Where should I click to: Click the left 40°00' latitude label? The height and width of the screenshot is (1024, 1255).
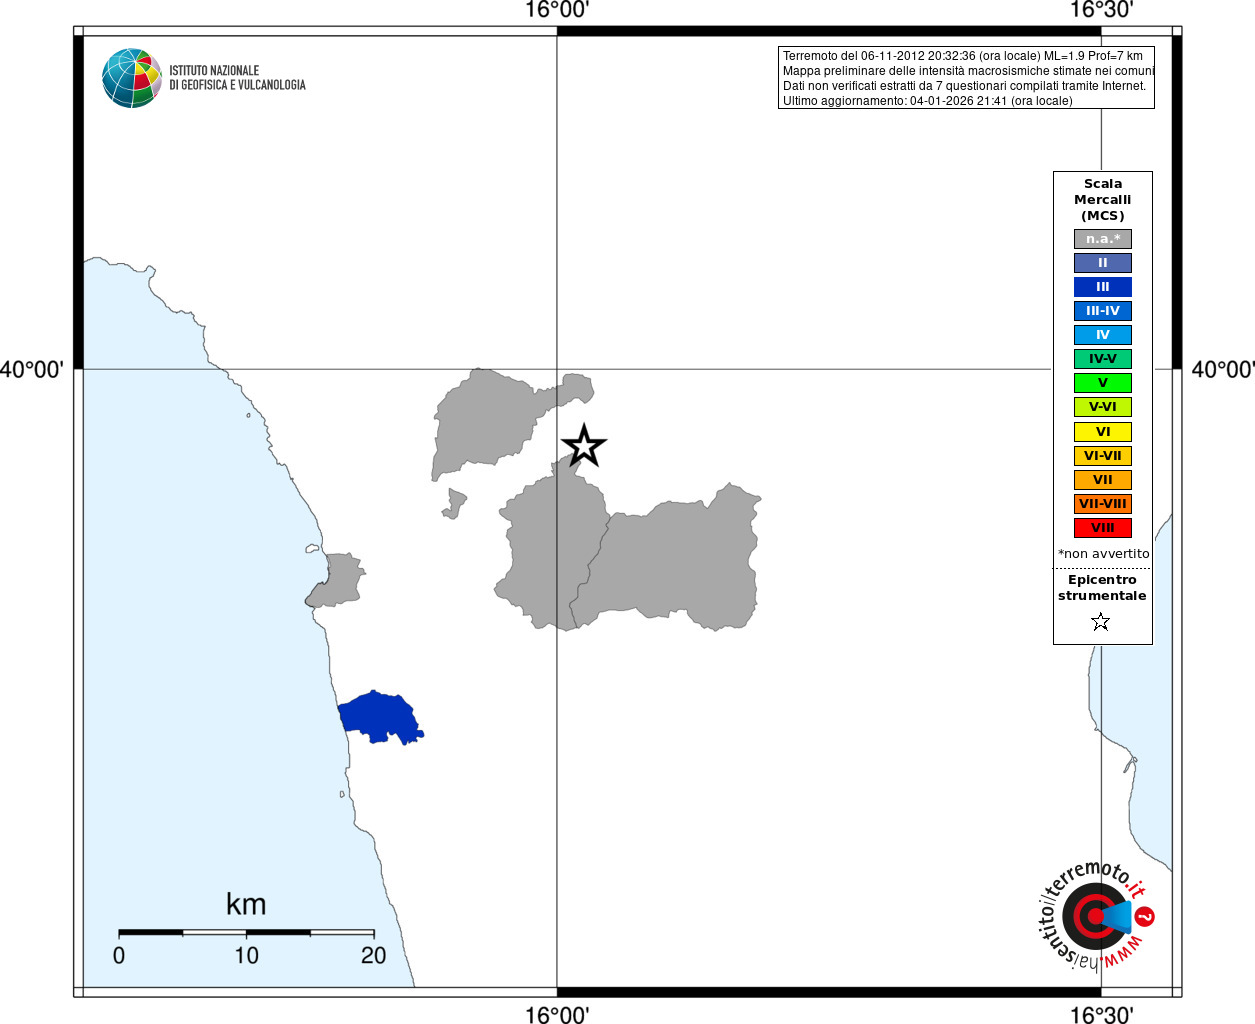[x=32, y=370]
